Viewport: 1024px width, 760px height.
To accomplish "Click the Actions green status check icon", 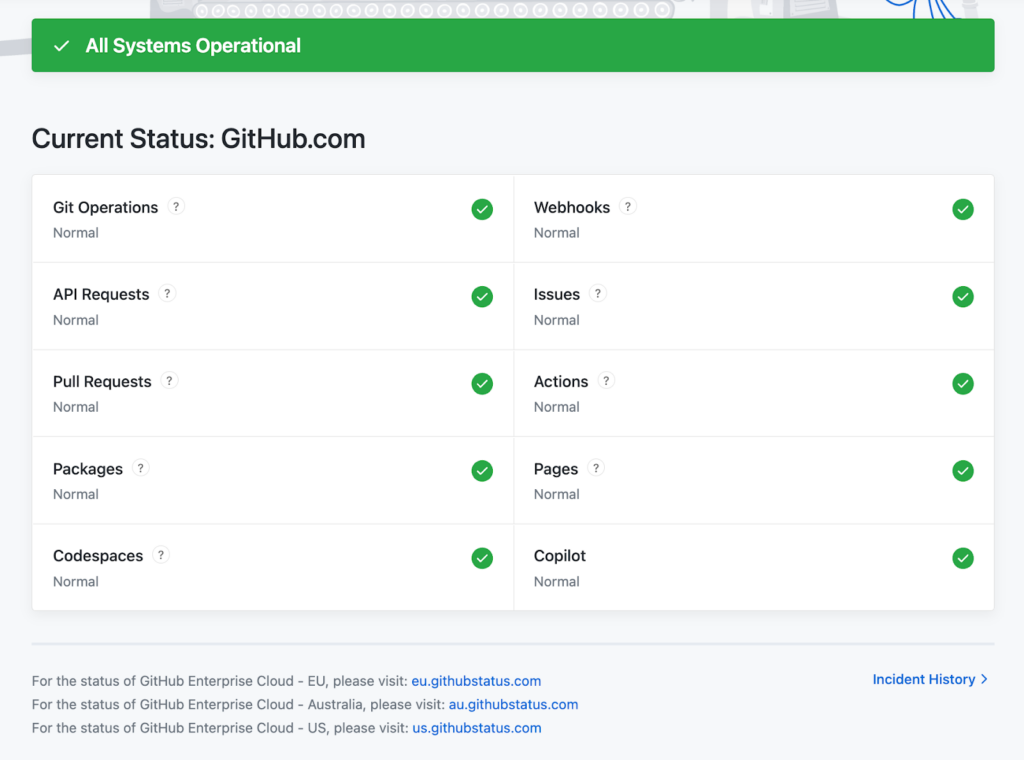I will tap(963, 383).
